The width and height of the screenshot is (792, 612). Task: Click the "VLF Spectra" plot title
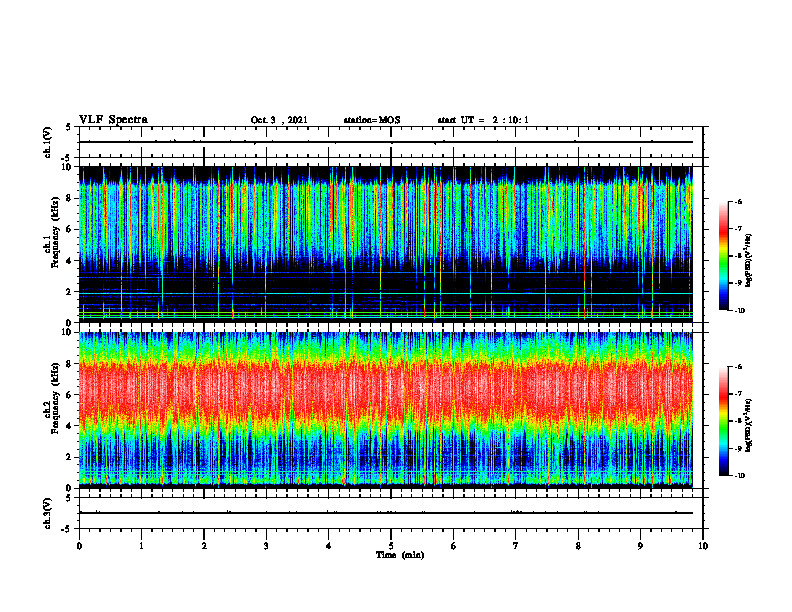pyautogui.click(x=113, y=120)
